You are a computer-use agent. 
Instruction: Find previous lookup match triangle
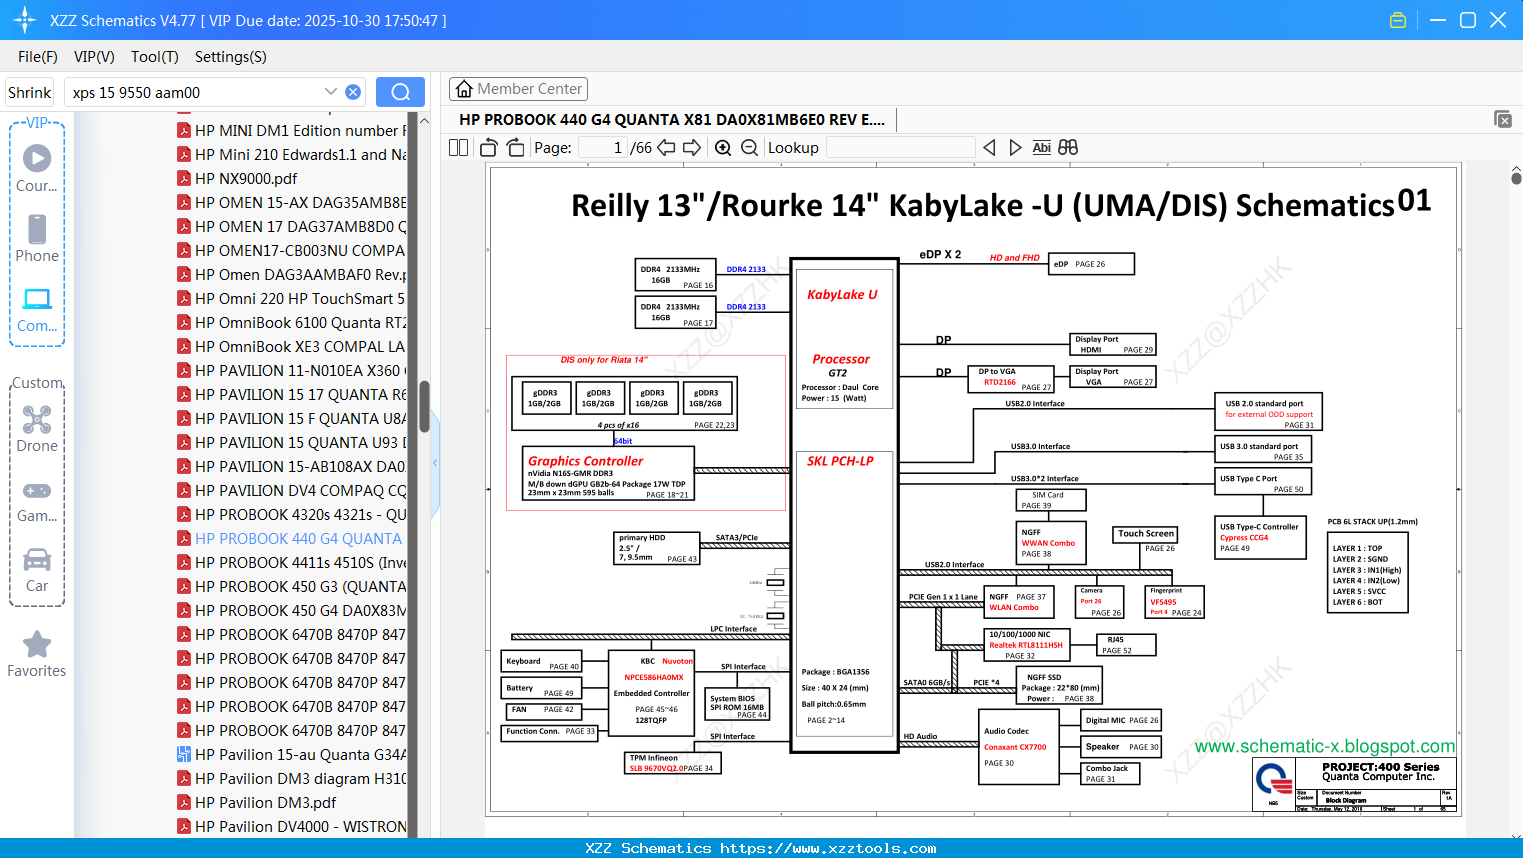989,147
